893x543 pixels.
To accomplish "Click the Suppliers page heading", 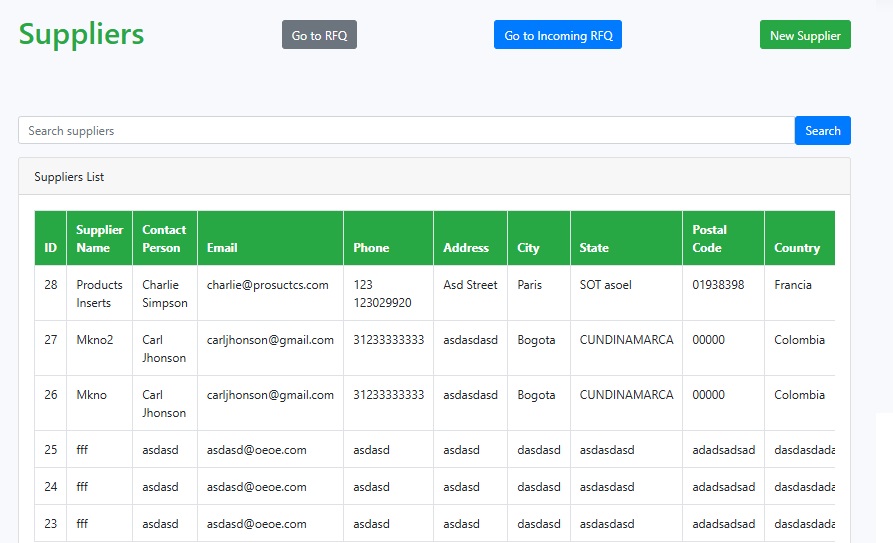I will click(x=81, y=34).
